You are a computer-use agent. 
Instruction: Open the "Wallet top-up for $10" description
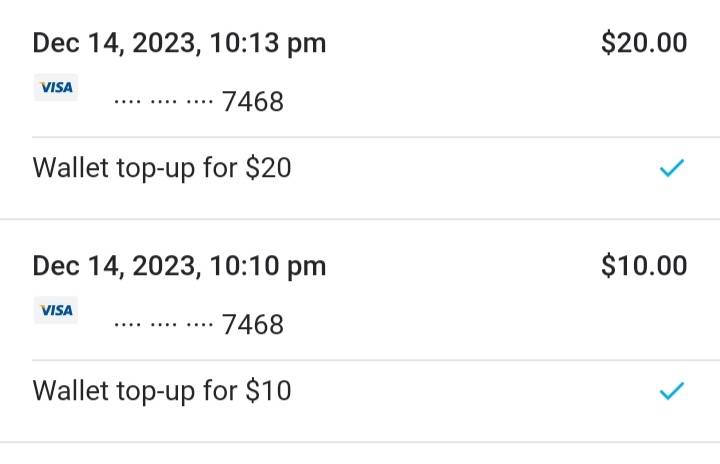(162, 390)
